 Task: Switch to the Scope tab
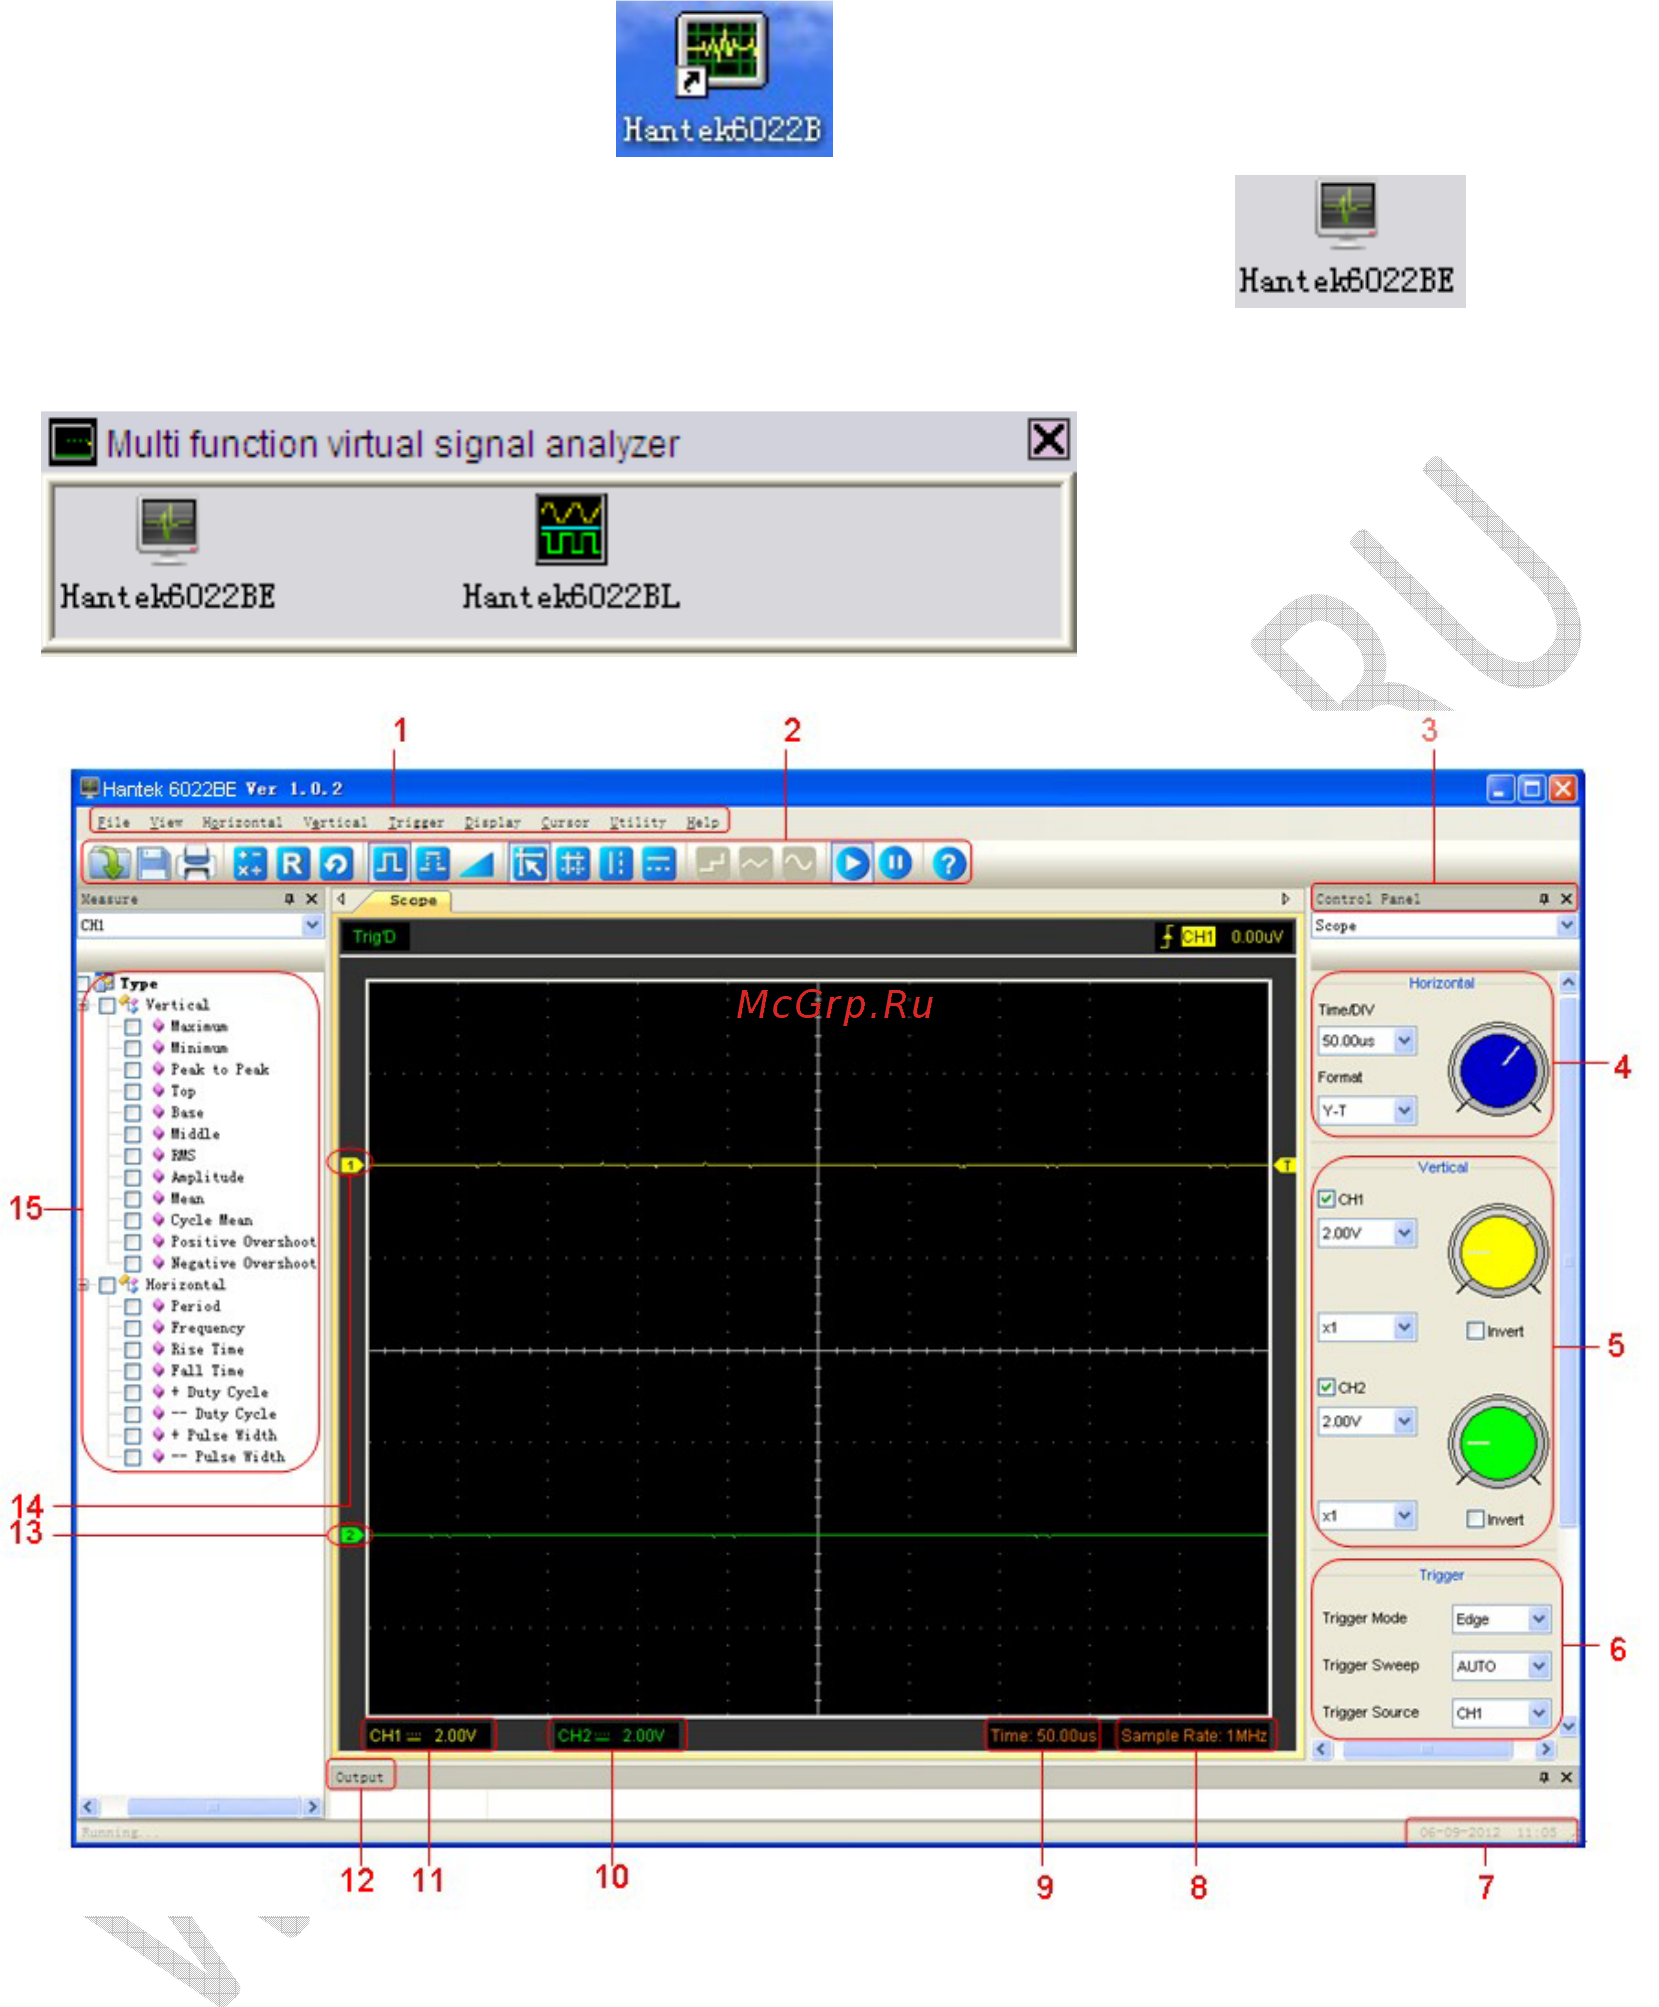click(413, 900)
